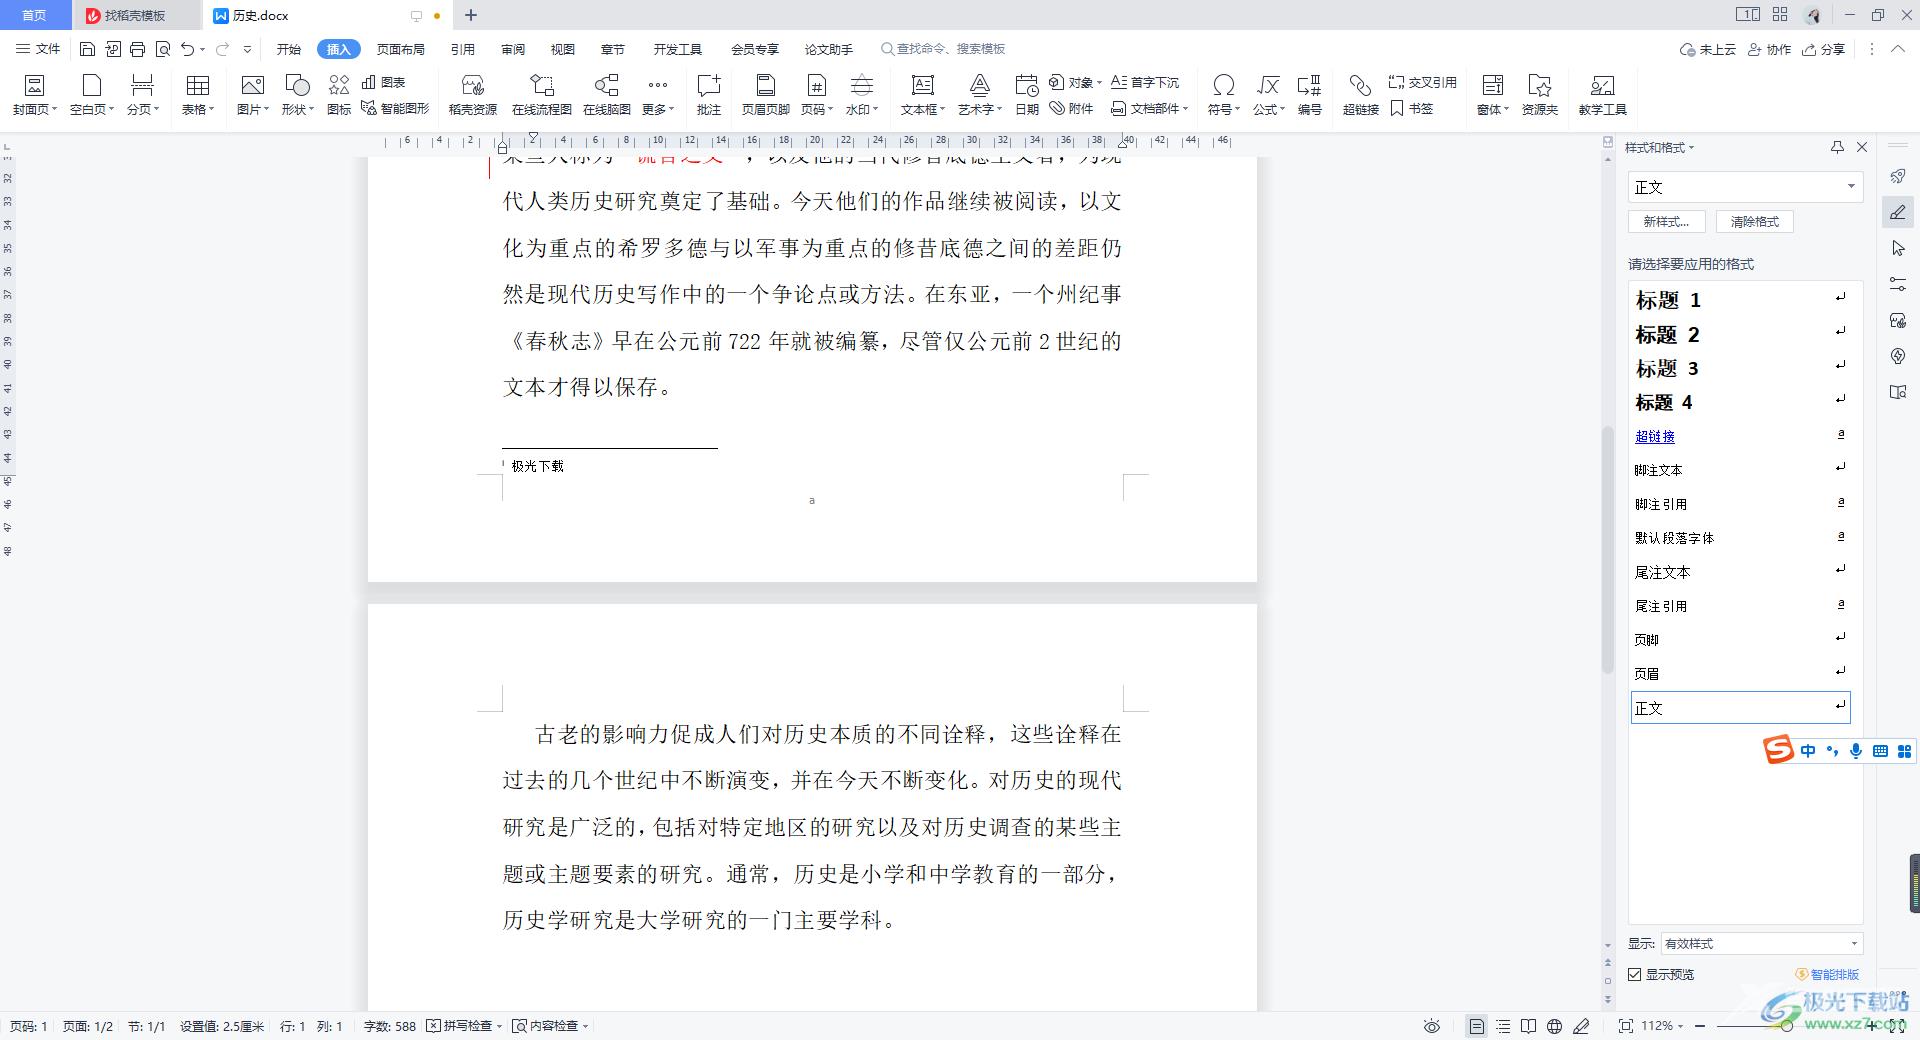The image size is (1920, 1040).
Task: Open the 显示 有效样式 dropdown
Action: pos(1761,943)
